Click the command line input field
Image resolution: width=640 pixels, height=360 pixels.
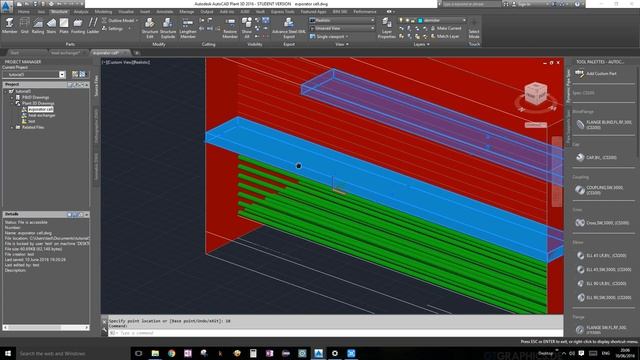[x=335, y=333]
